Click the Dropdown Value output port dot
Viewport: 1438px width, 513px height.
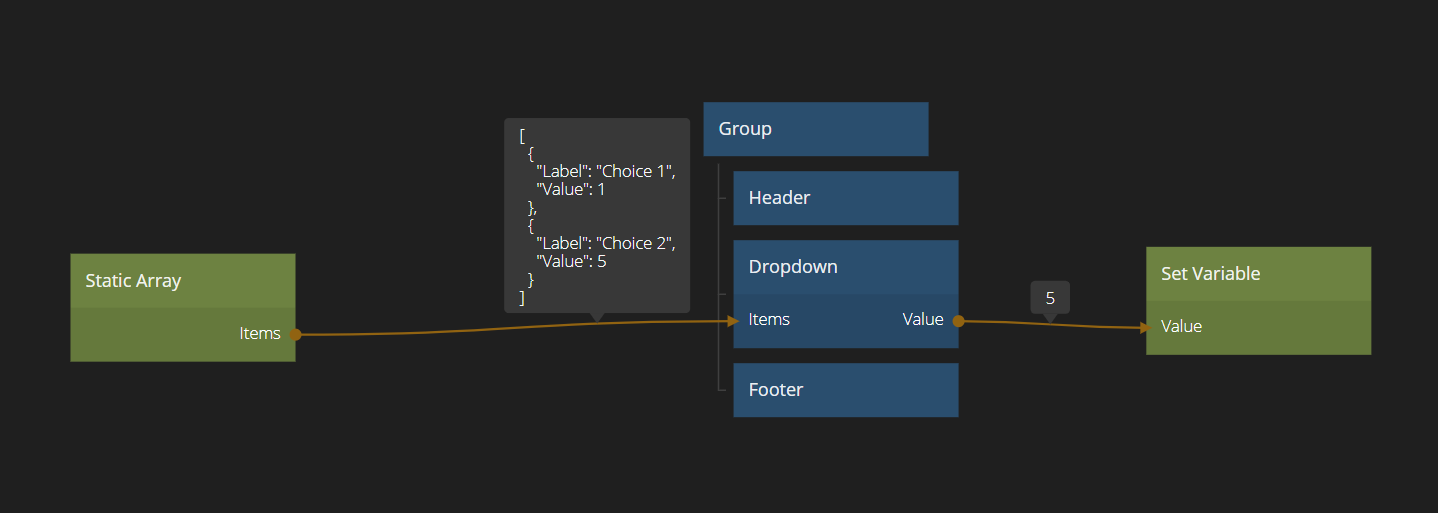(x=958, y=321)
